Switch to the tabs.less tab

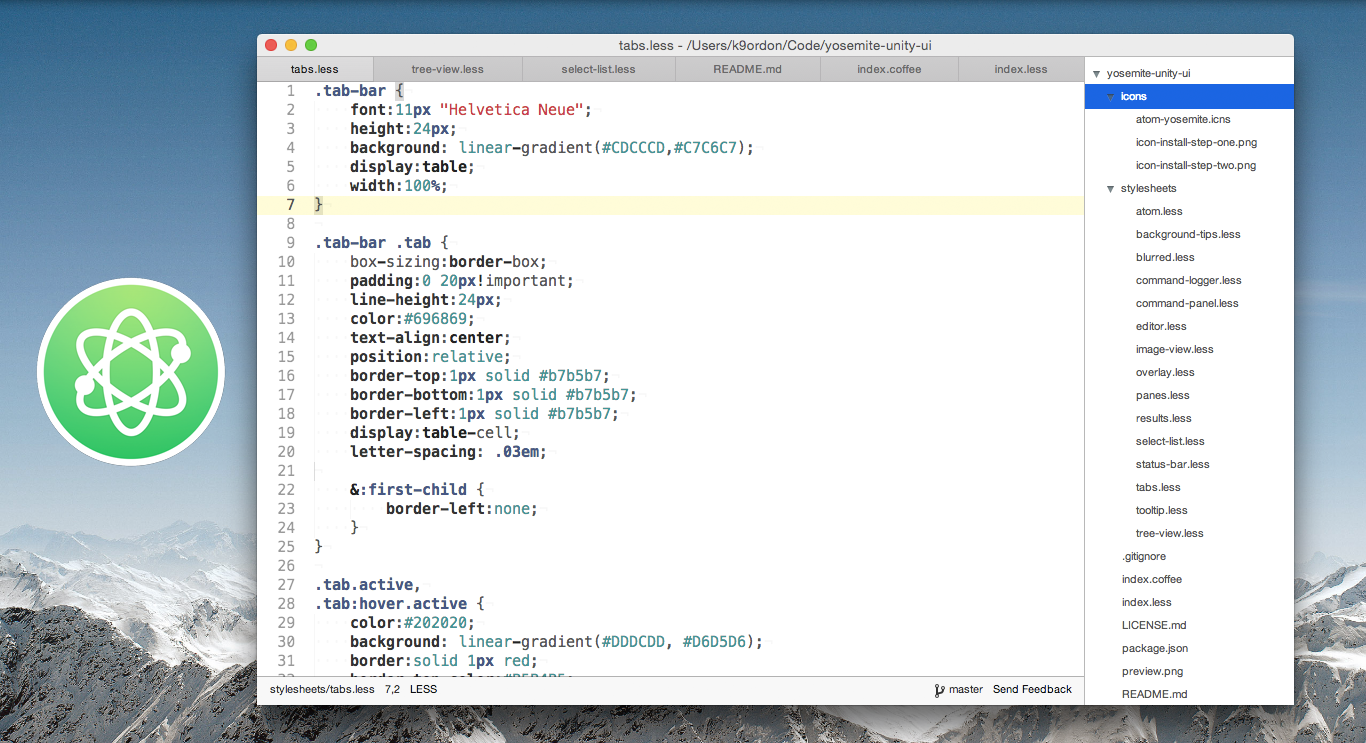tap(315, 69)
